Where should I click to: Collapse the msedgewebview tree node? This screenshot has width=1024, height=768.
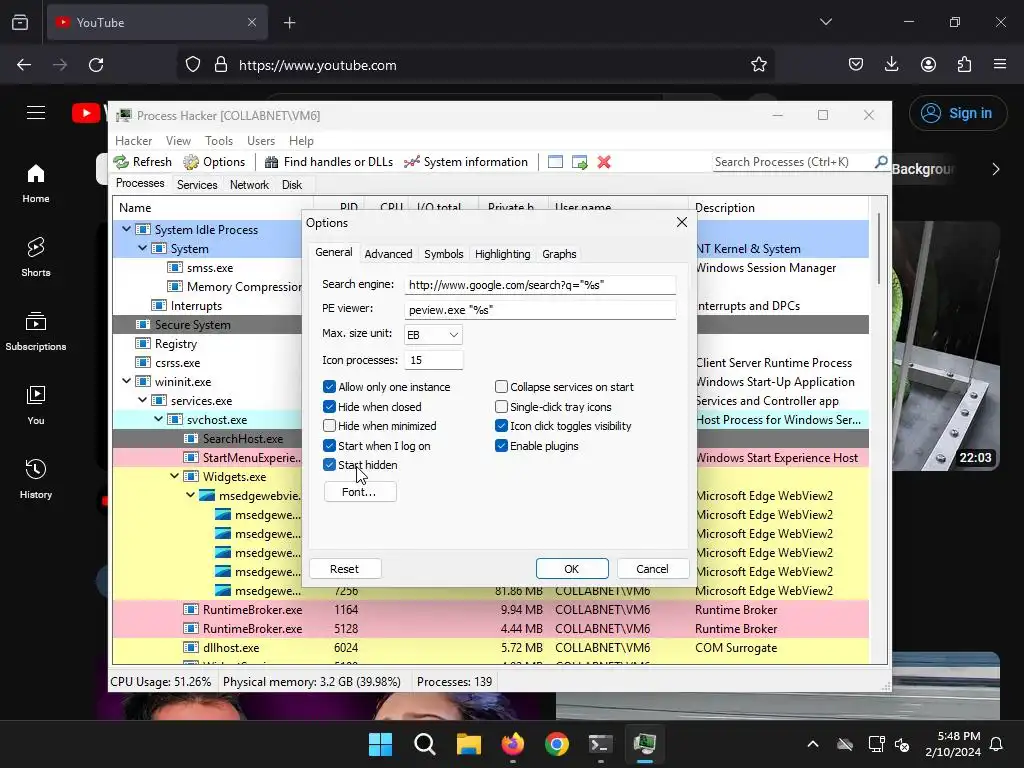[190, 495]
